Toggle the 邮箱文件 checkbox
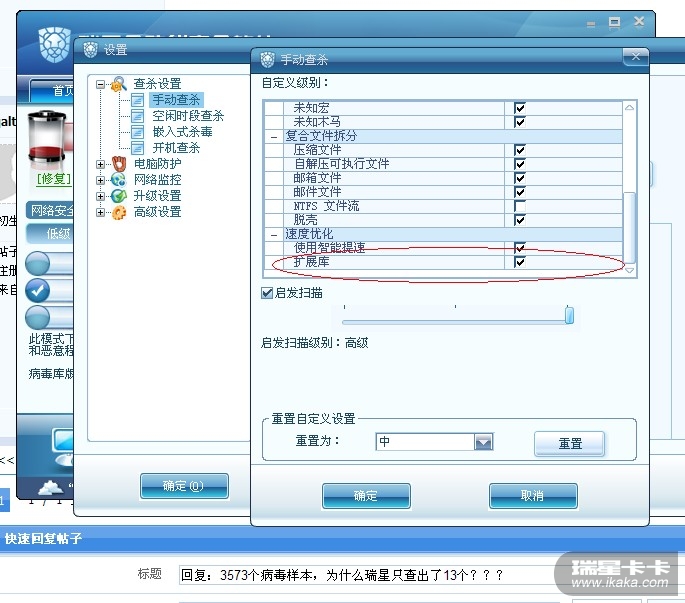 click(x=520, y=178)
